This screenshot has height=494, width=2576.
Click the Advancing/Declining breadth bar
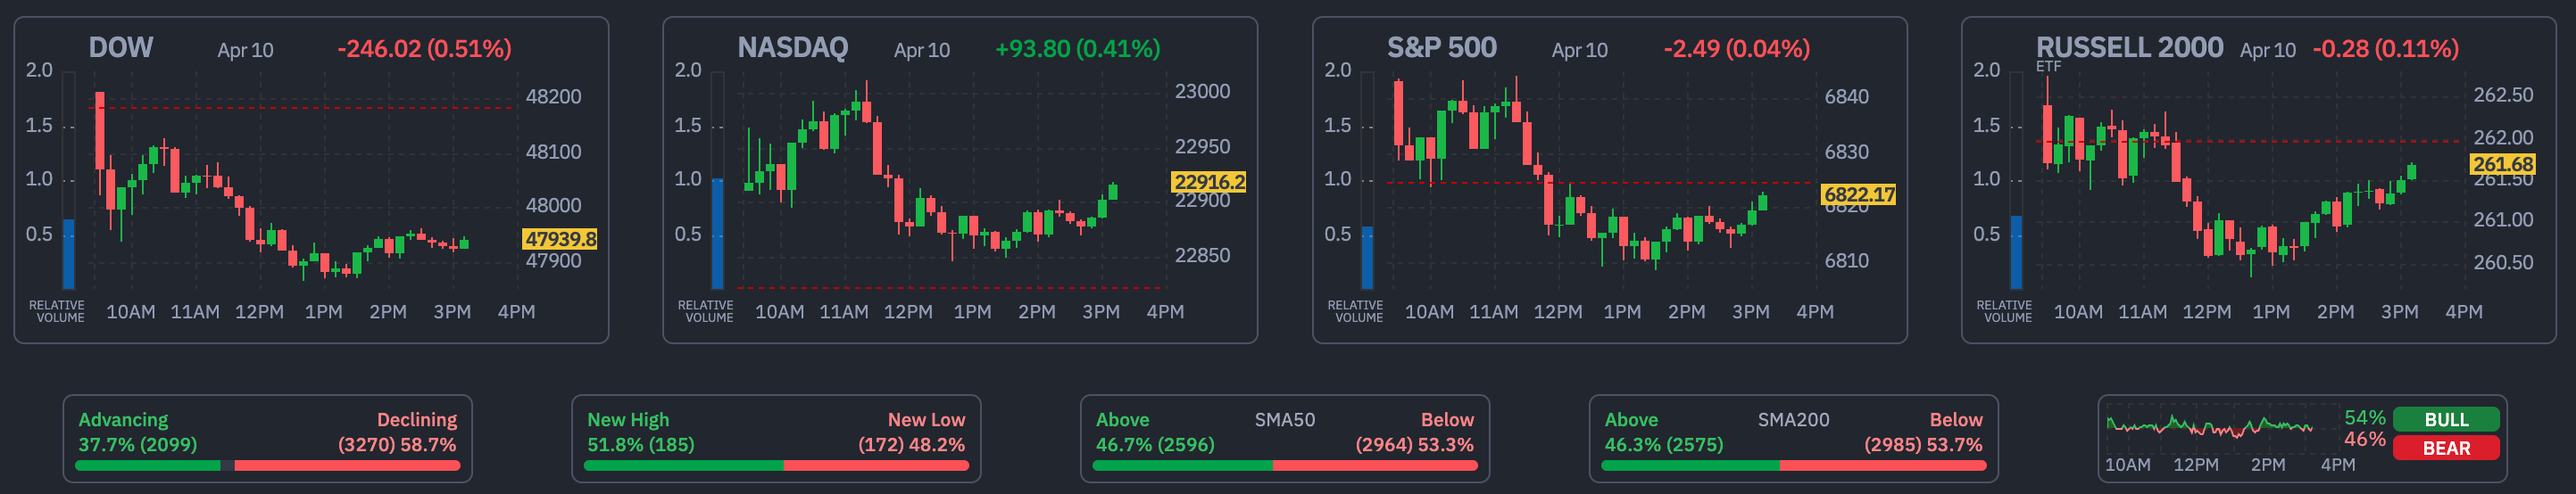click(x=267, y=465)
